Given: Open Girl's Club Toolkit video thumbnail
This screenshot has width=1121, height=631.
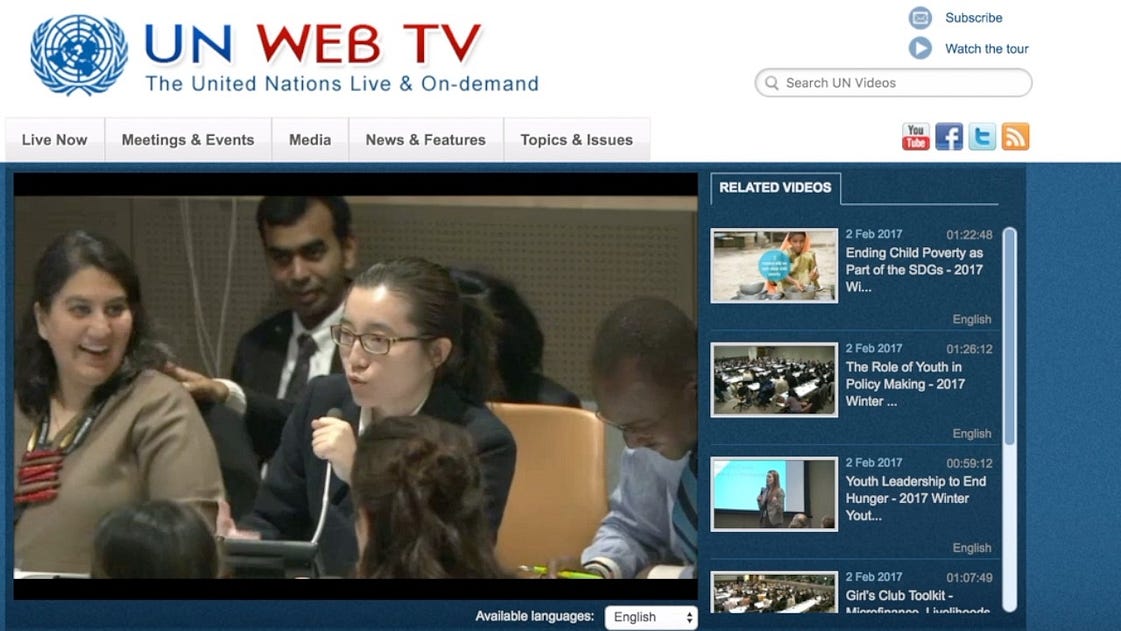Looking at the screenshot, I should point(774,592).
